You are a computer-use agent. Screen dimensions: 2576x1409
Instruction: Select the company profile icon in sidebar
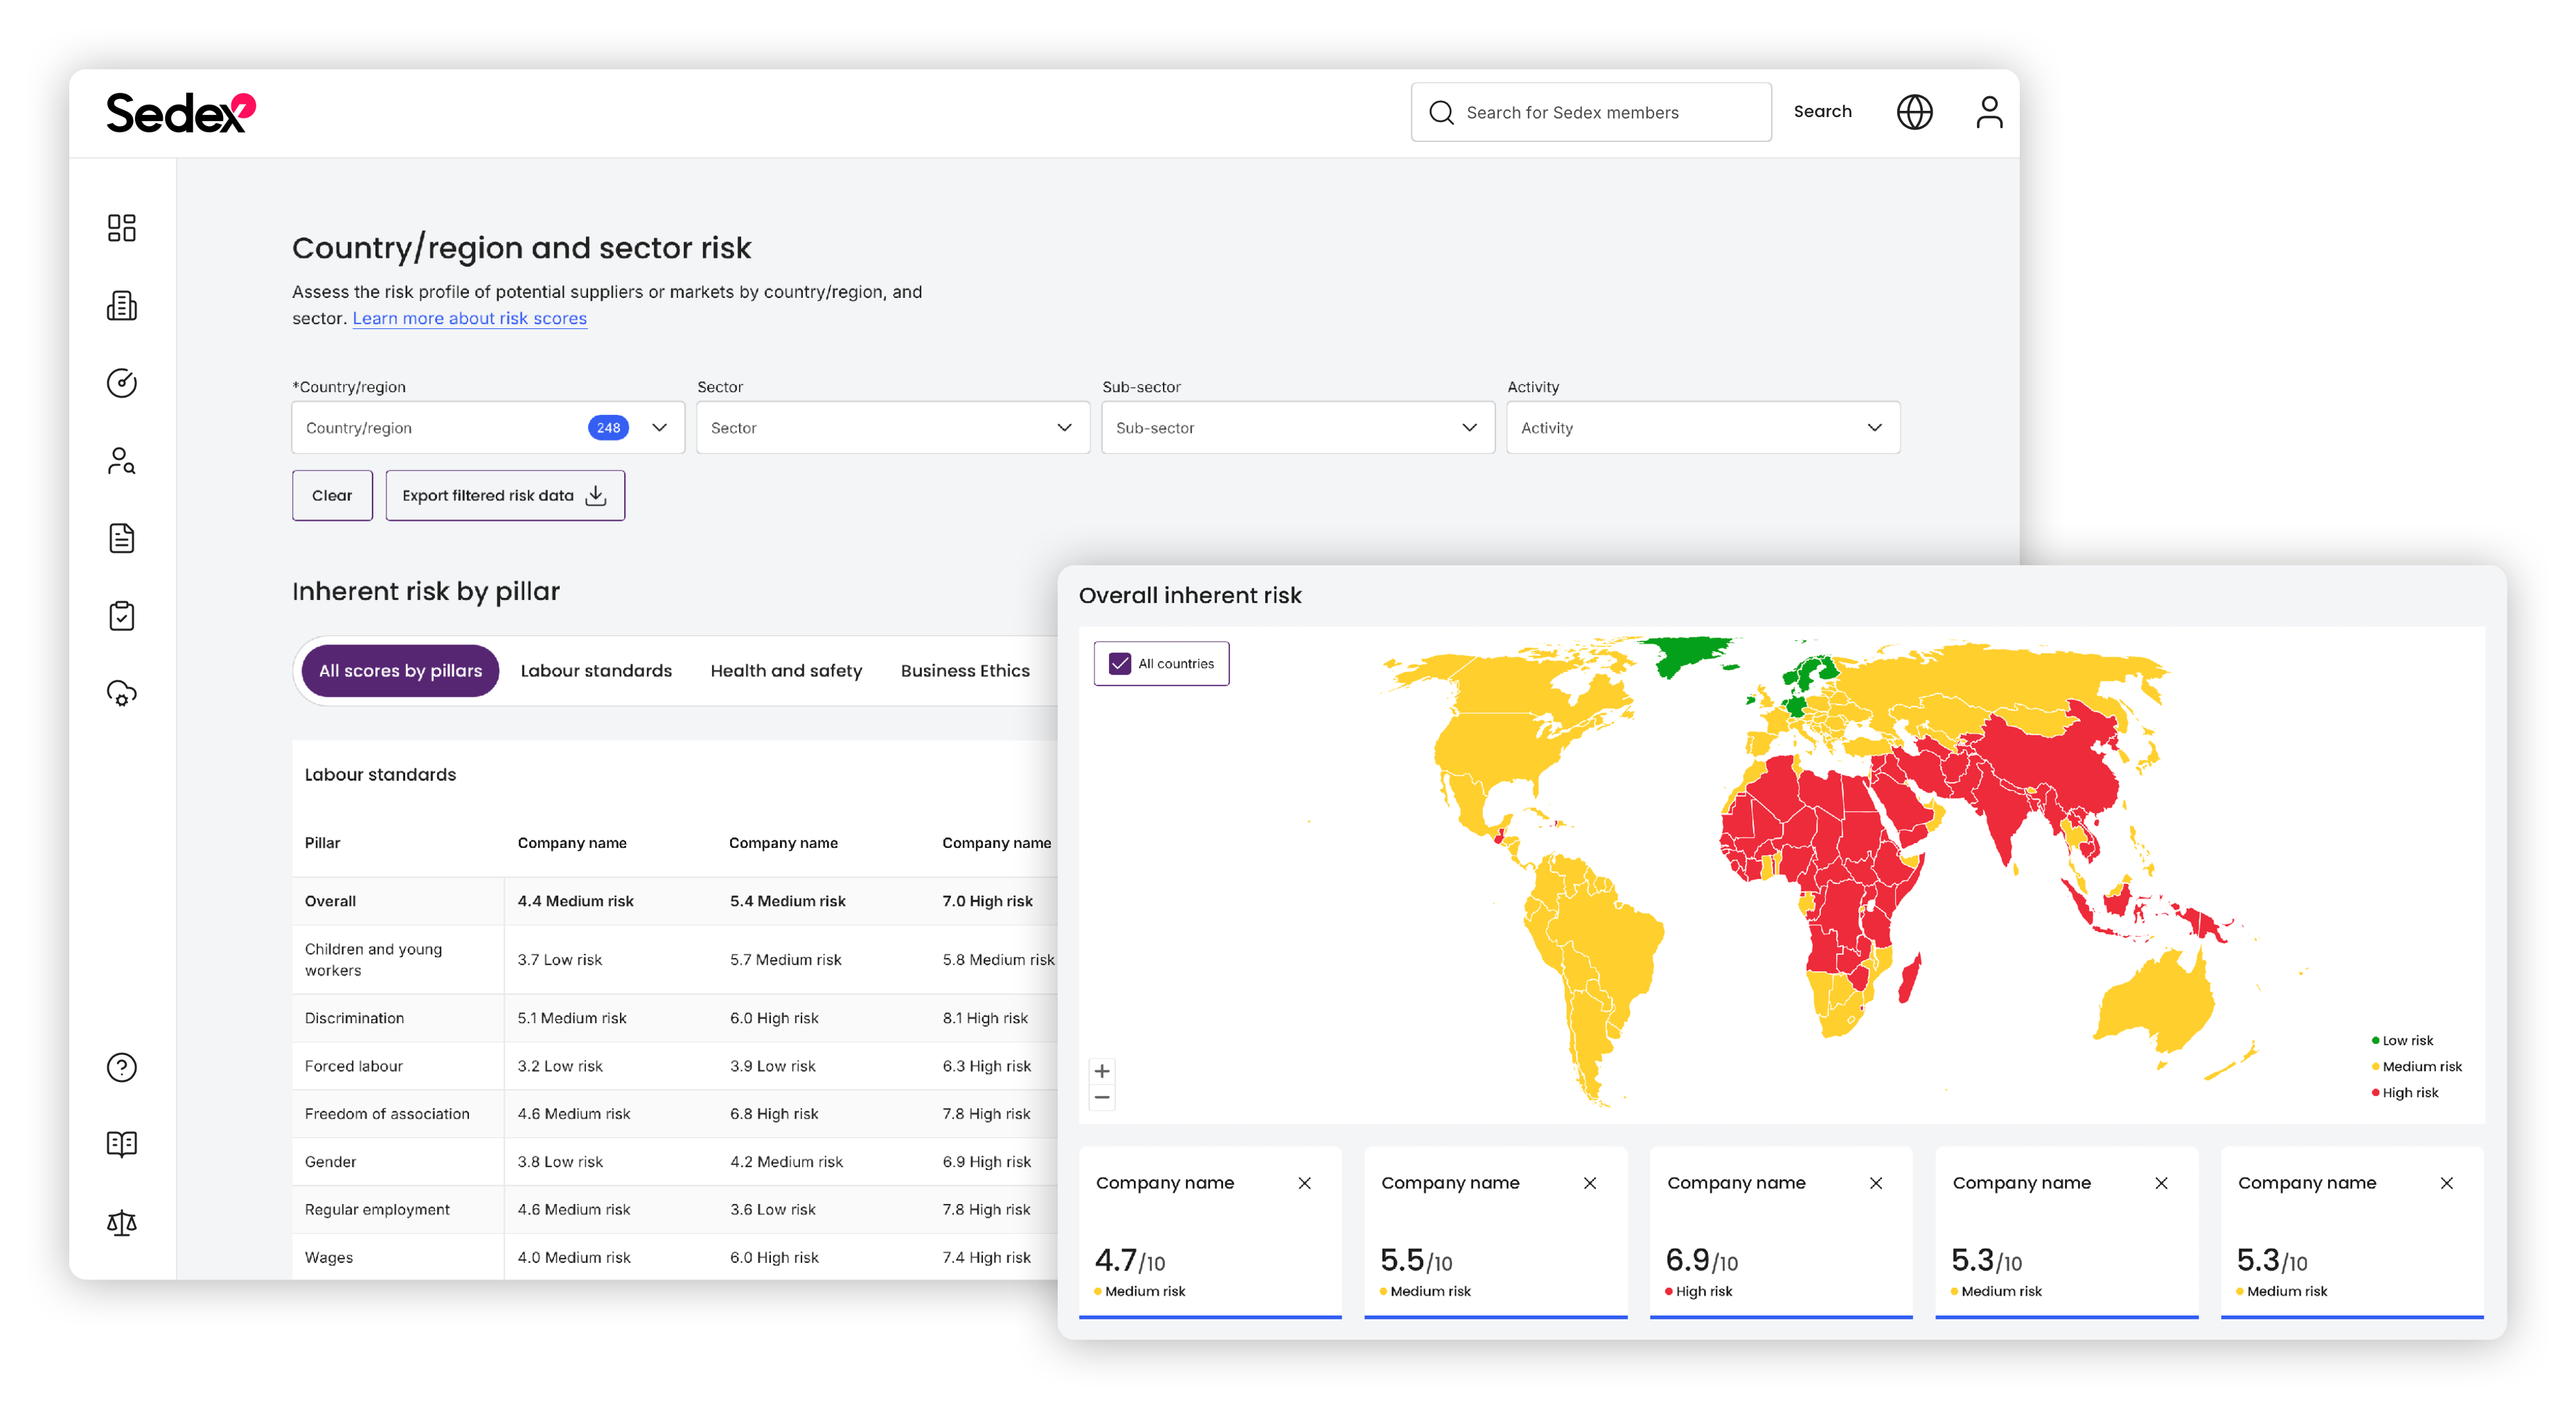point(122,305)
